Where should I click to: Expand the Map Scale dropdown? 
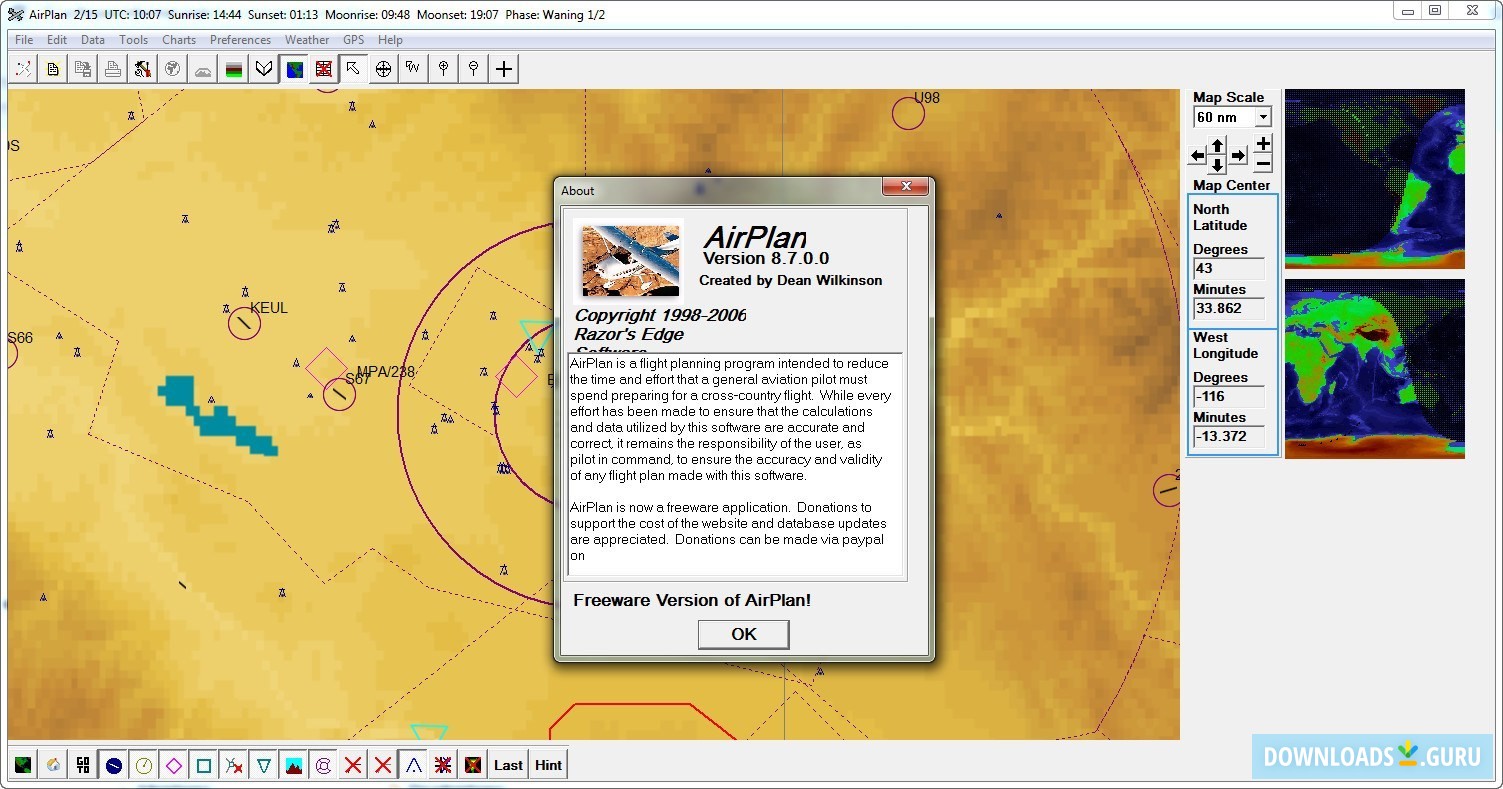(x=1263, y=117)
